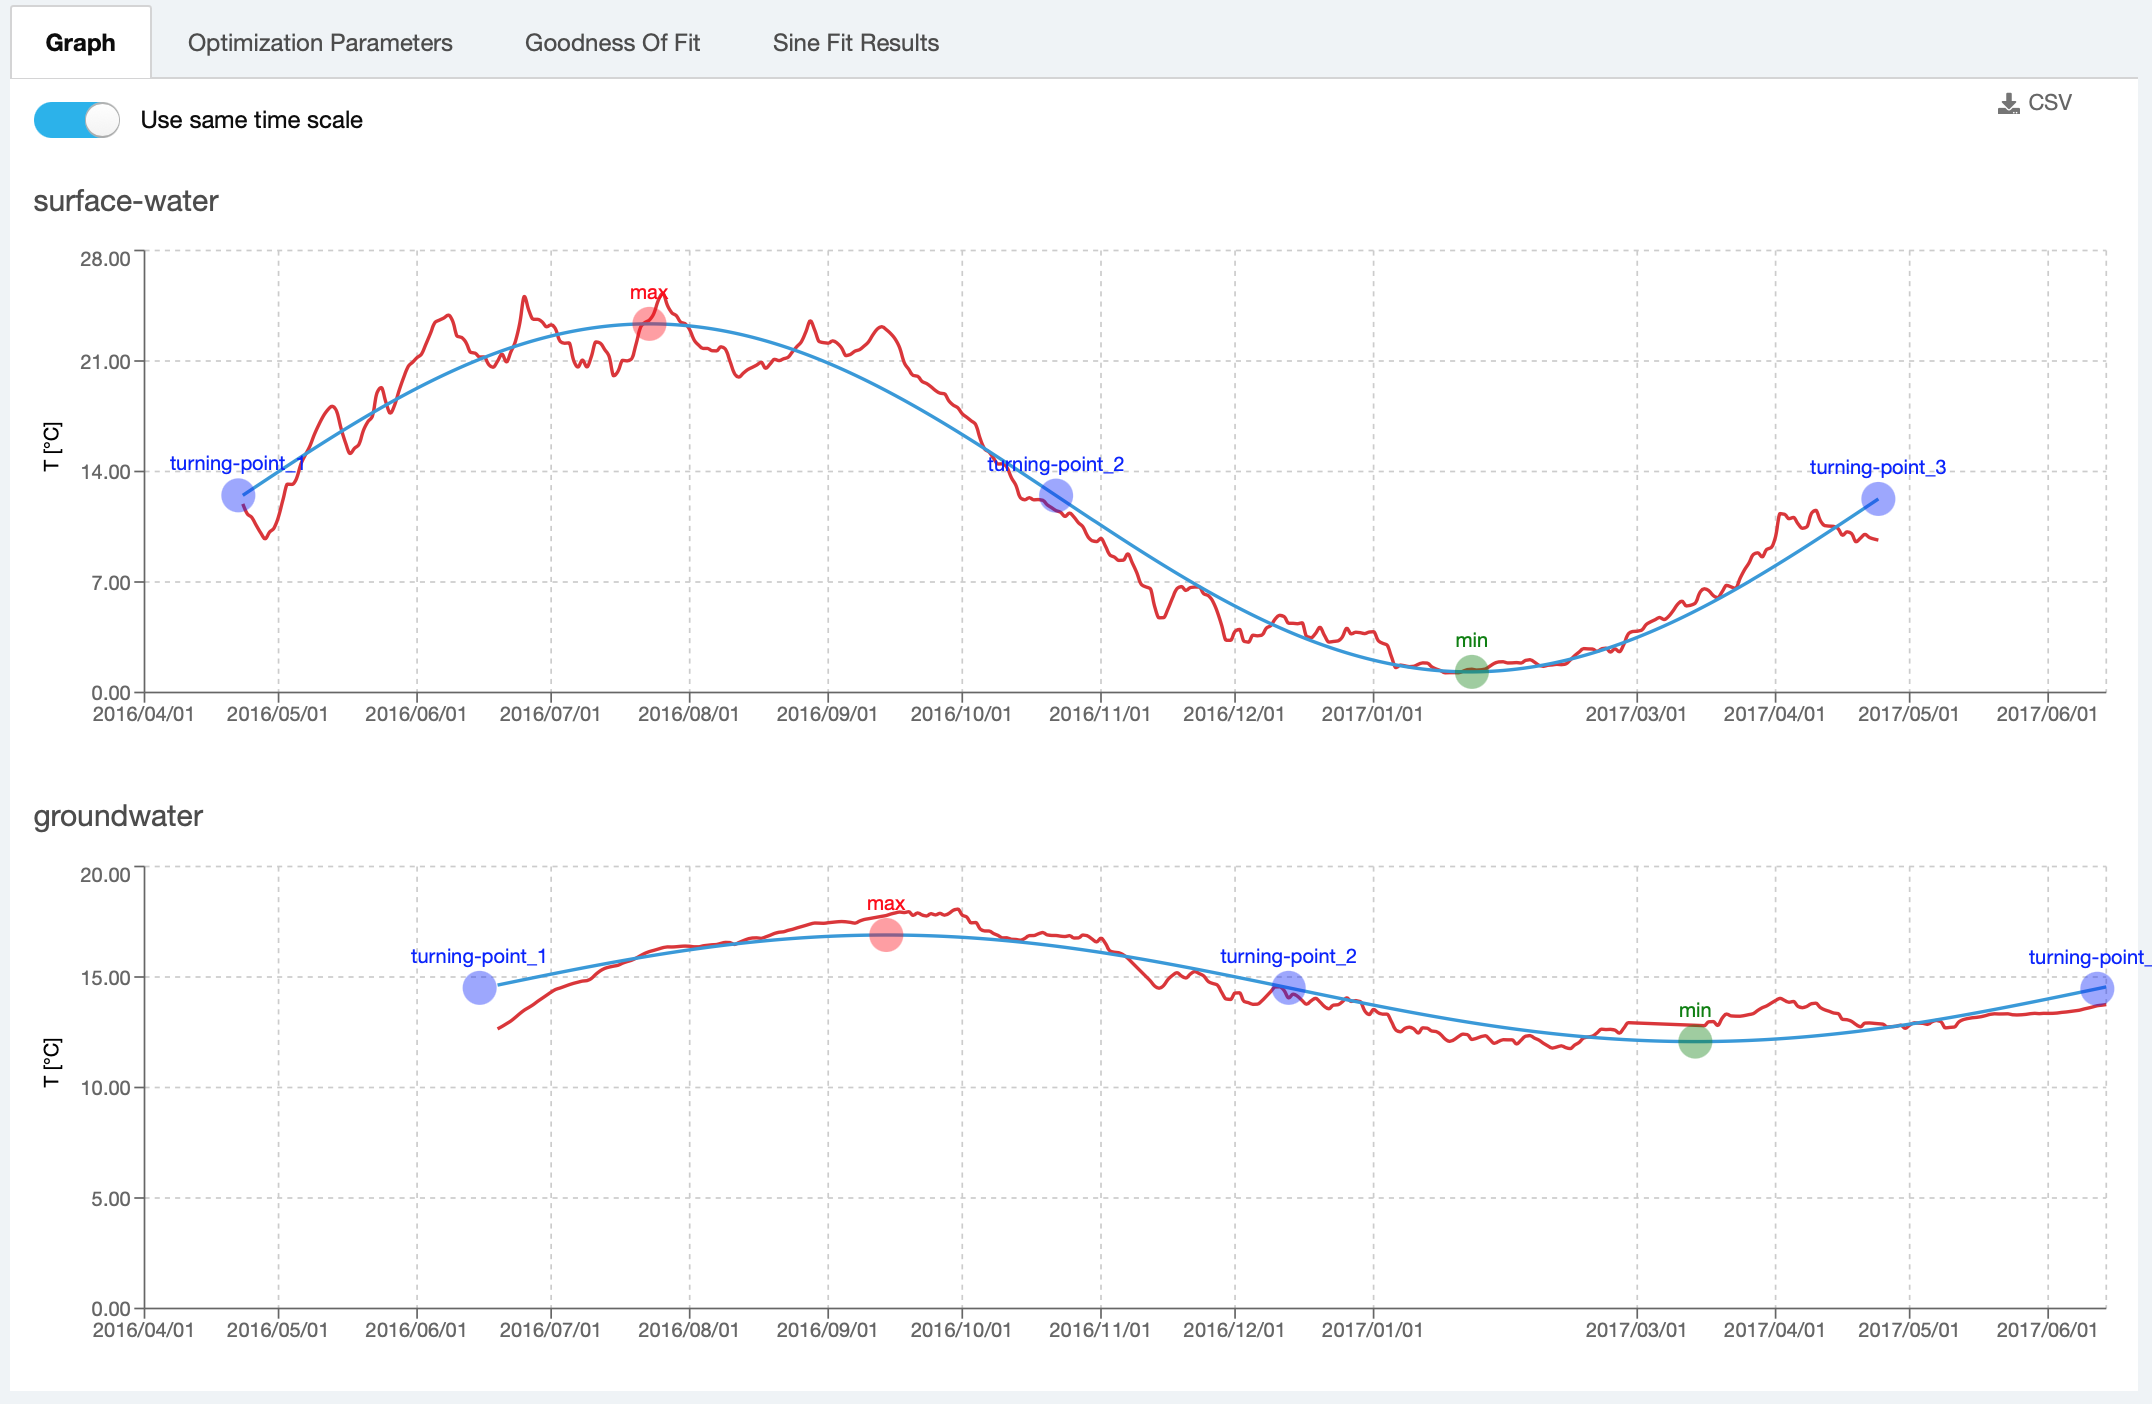Click the groundwater chart title

pyautogui.click(x=118, y=816)
